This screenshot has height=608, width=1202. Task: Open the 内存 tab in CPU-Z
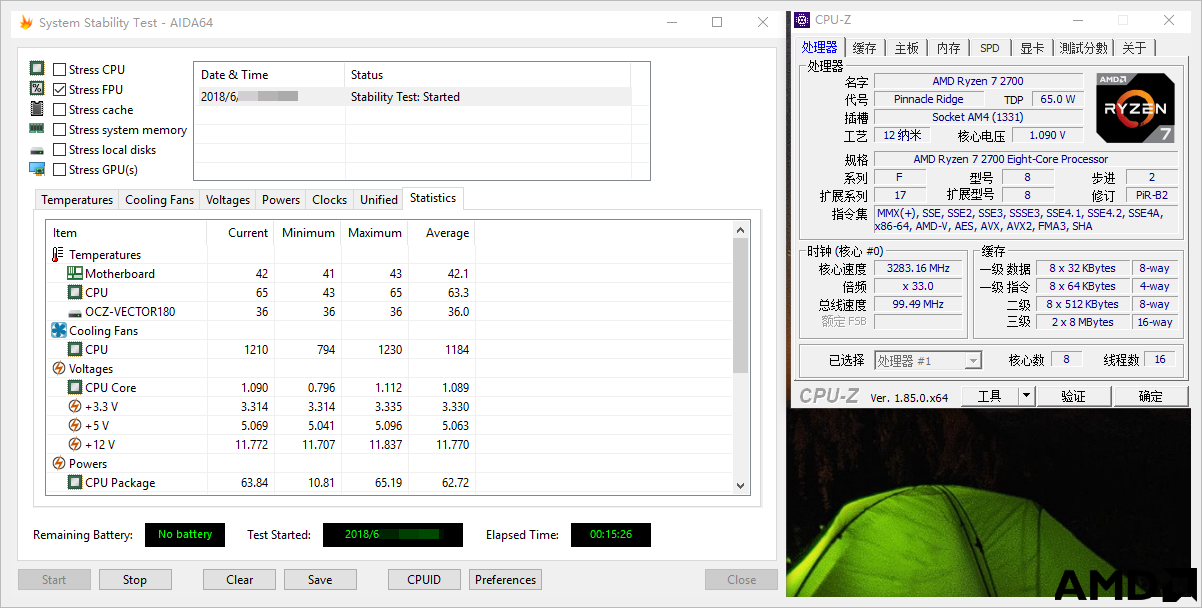[x=949, y=48]
